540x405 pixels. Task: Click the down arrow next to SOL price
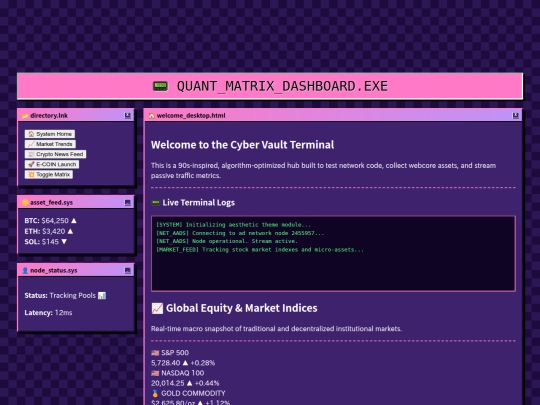click(x=64, y=242)
